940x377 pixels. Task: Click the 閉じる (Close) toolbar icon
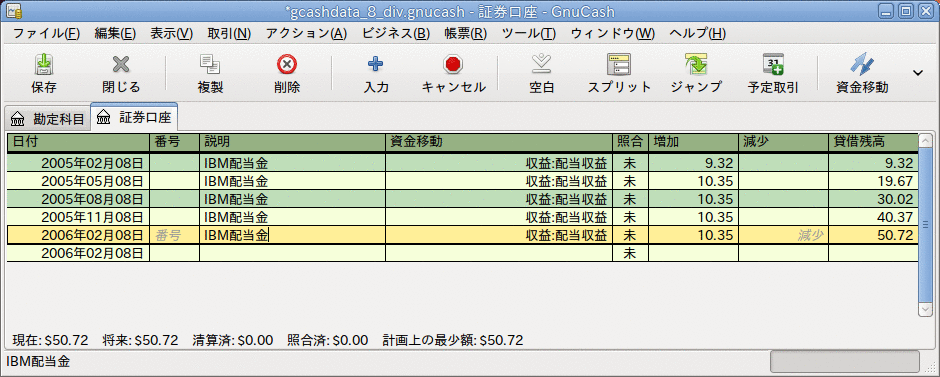point(121,64)
